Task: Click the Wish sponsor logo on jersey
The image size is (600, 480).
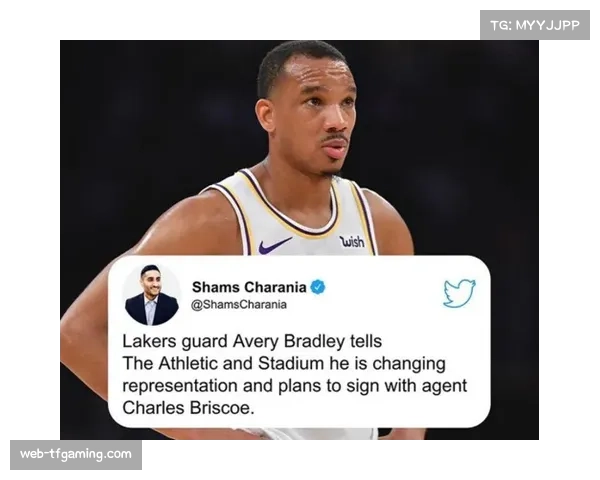Action: [352, 241]
